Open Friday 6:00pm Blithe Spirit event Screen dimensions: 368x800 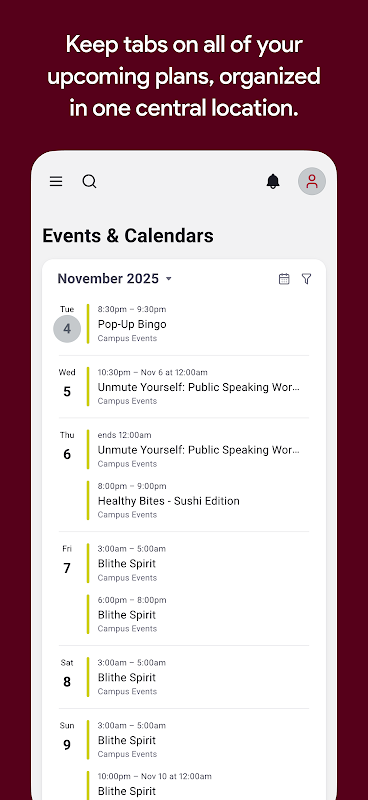(x=198, y=614)
